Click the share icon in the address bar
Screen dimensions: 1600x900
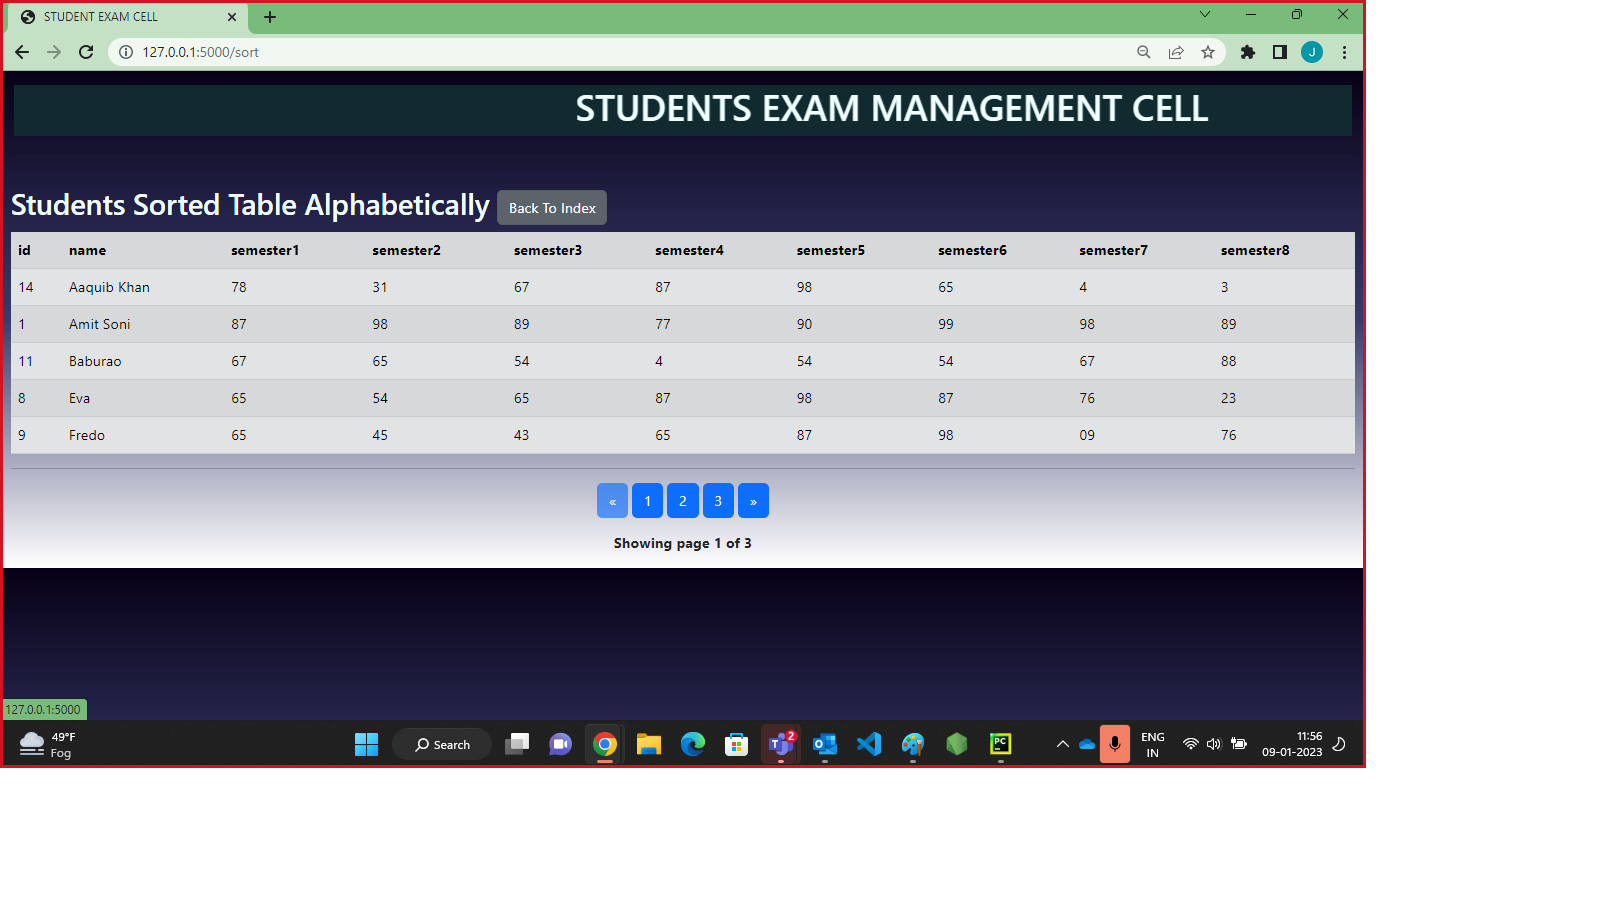point(1176,52)
